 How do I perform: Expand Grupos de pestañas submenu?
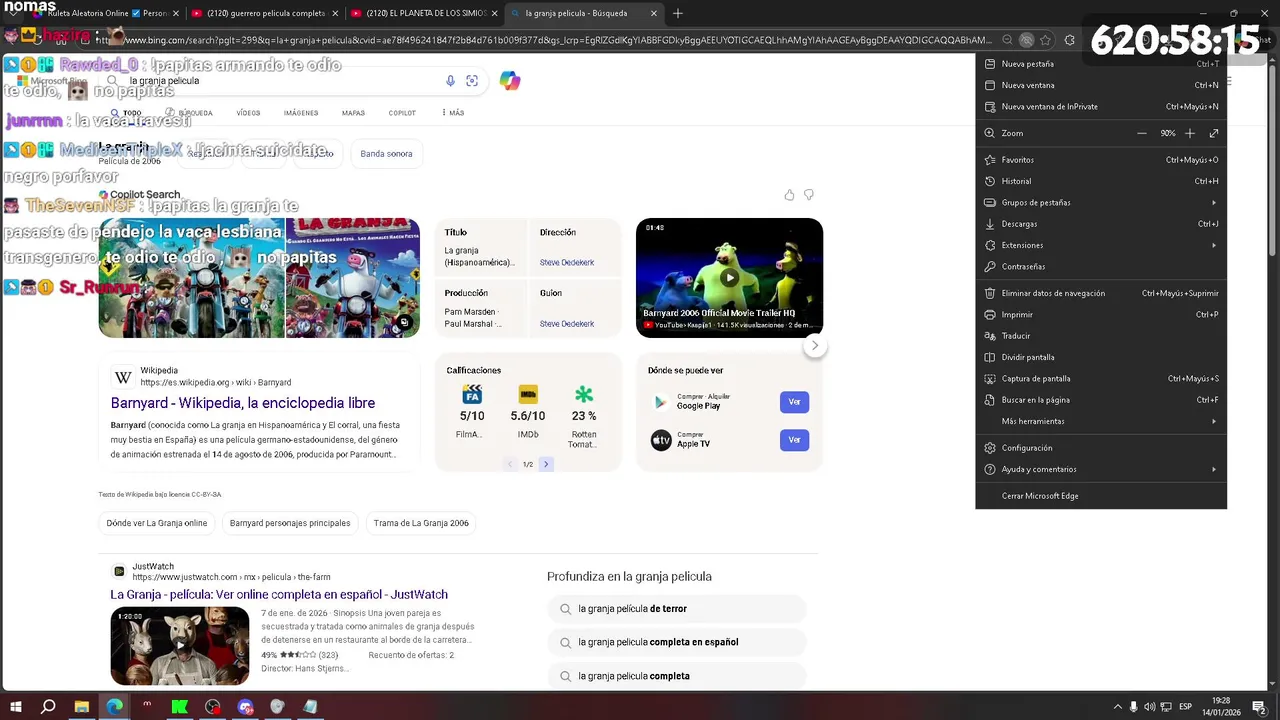1101,202
